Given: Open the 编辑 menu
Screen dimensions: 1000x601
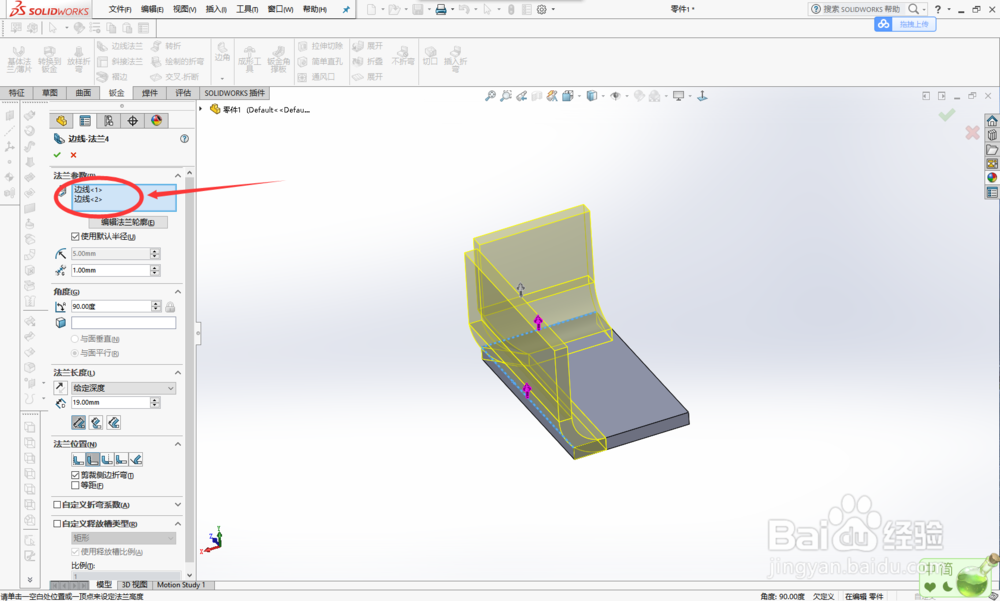Looking at the screenshot, I should (152, 9).
